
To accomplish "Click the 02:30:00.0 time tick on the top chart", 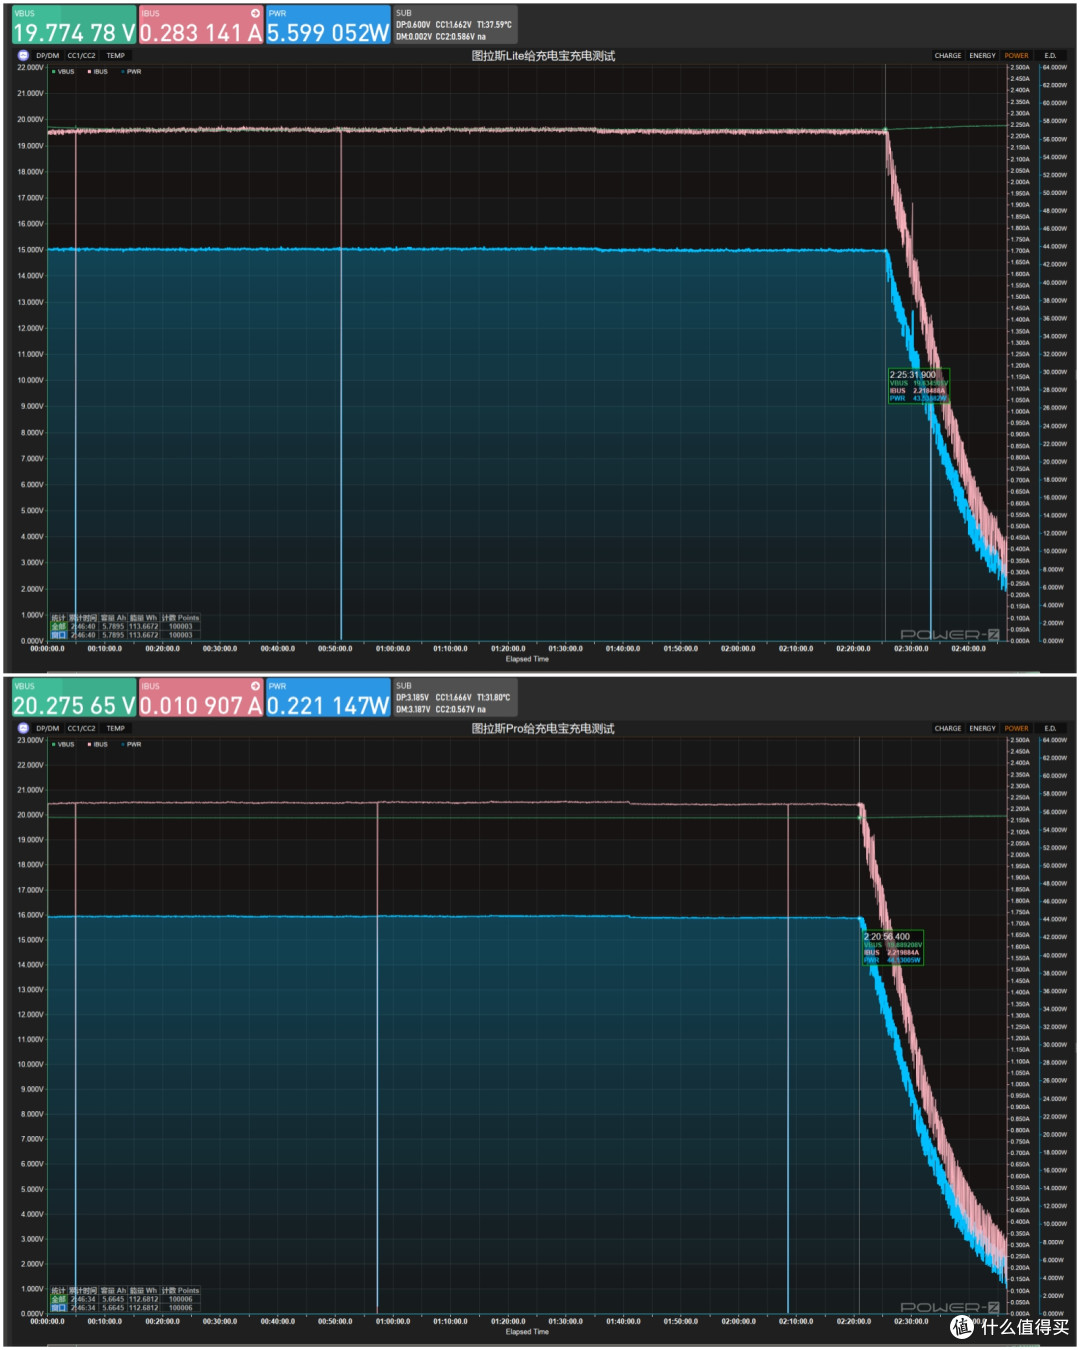I will click(x=911, y=649).
